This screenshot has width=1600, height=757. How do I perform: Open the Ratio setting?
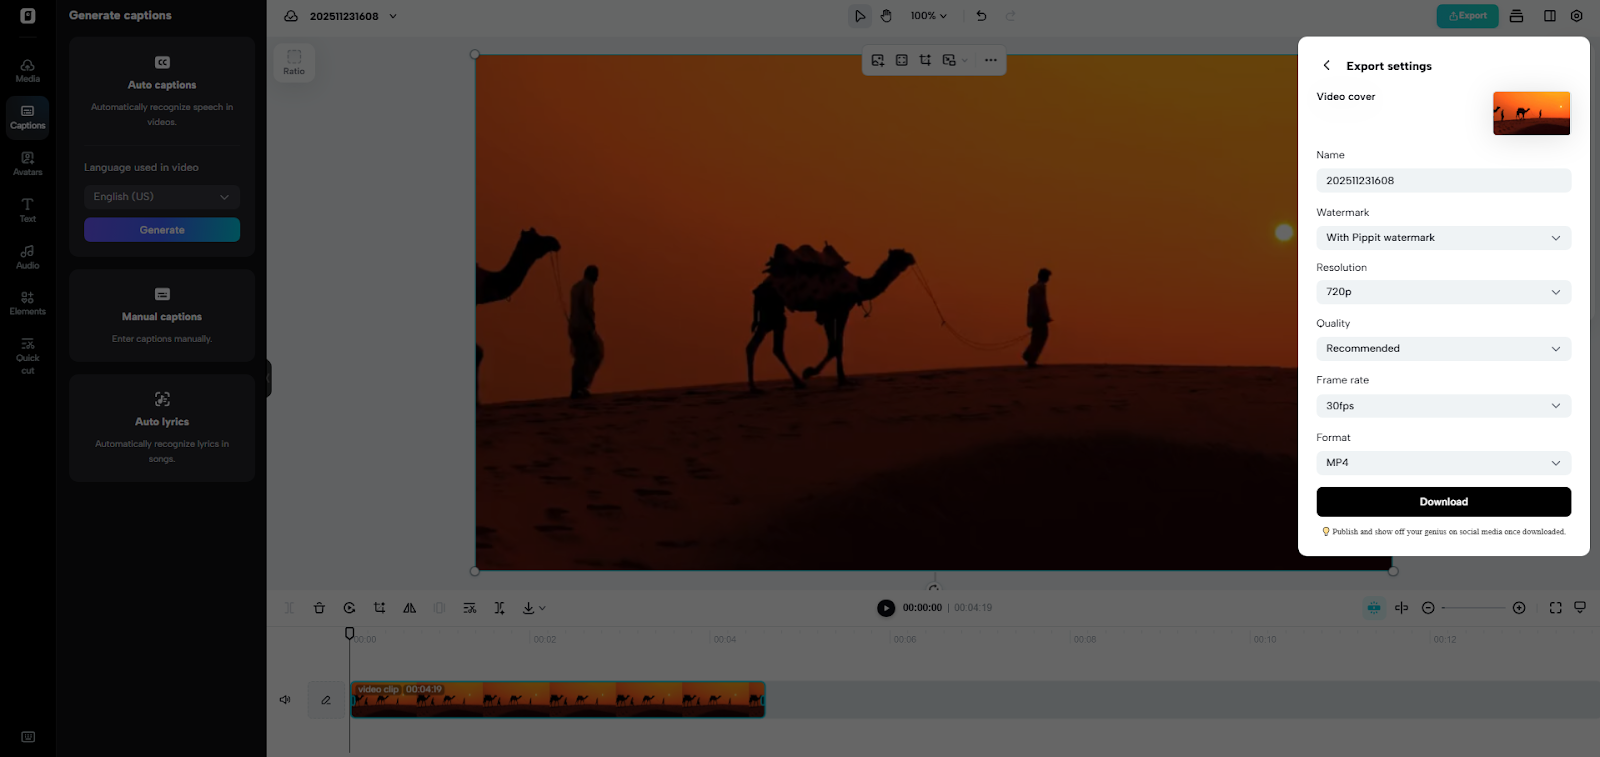point(294,62)
